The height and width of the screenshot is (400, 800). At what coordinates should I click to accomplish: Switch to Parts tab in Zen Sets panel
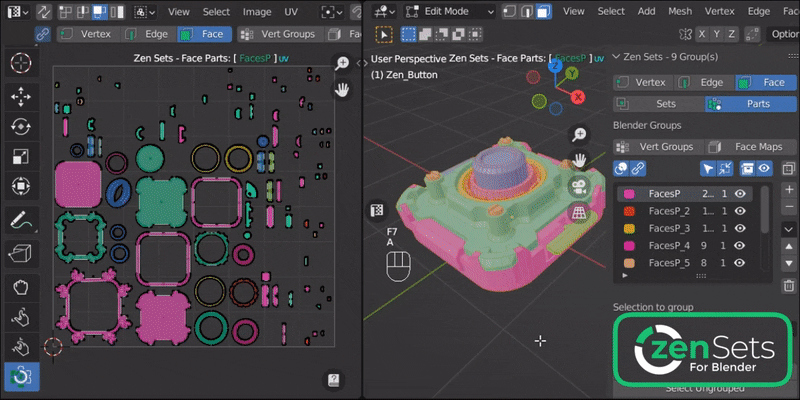[x=751, y=104]
